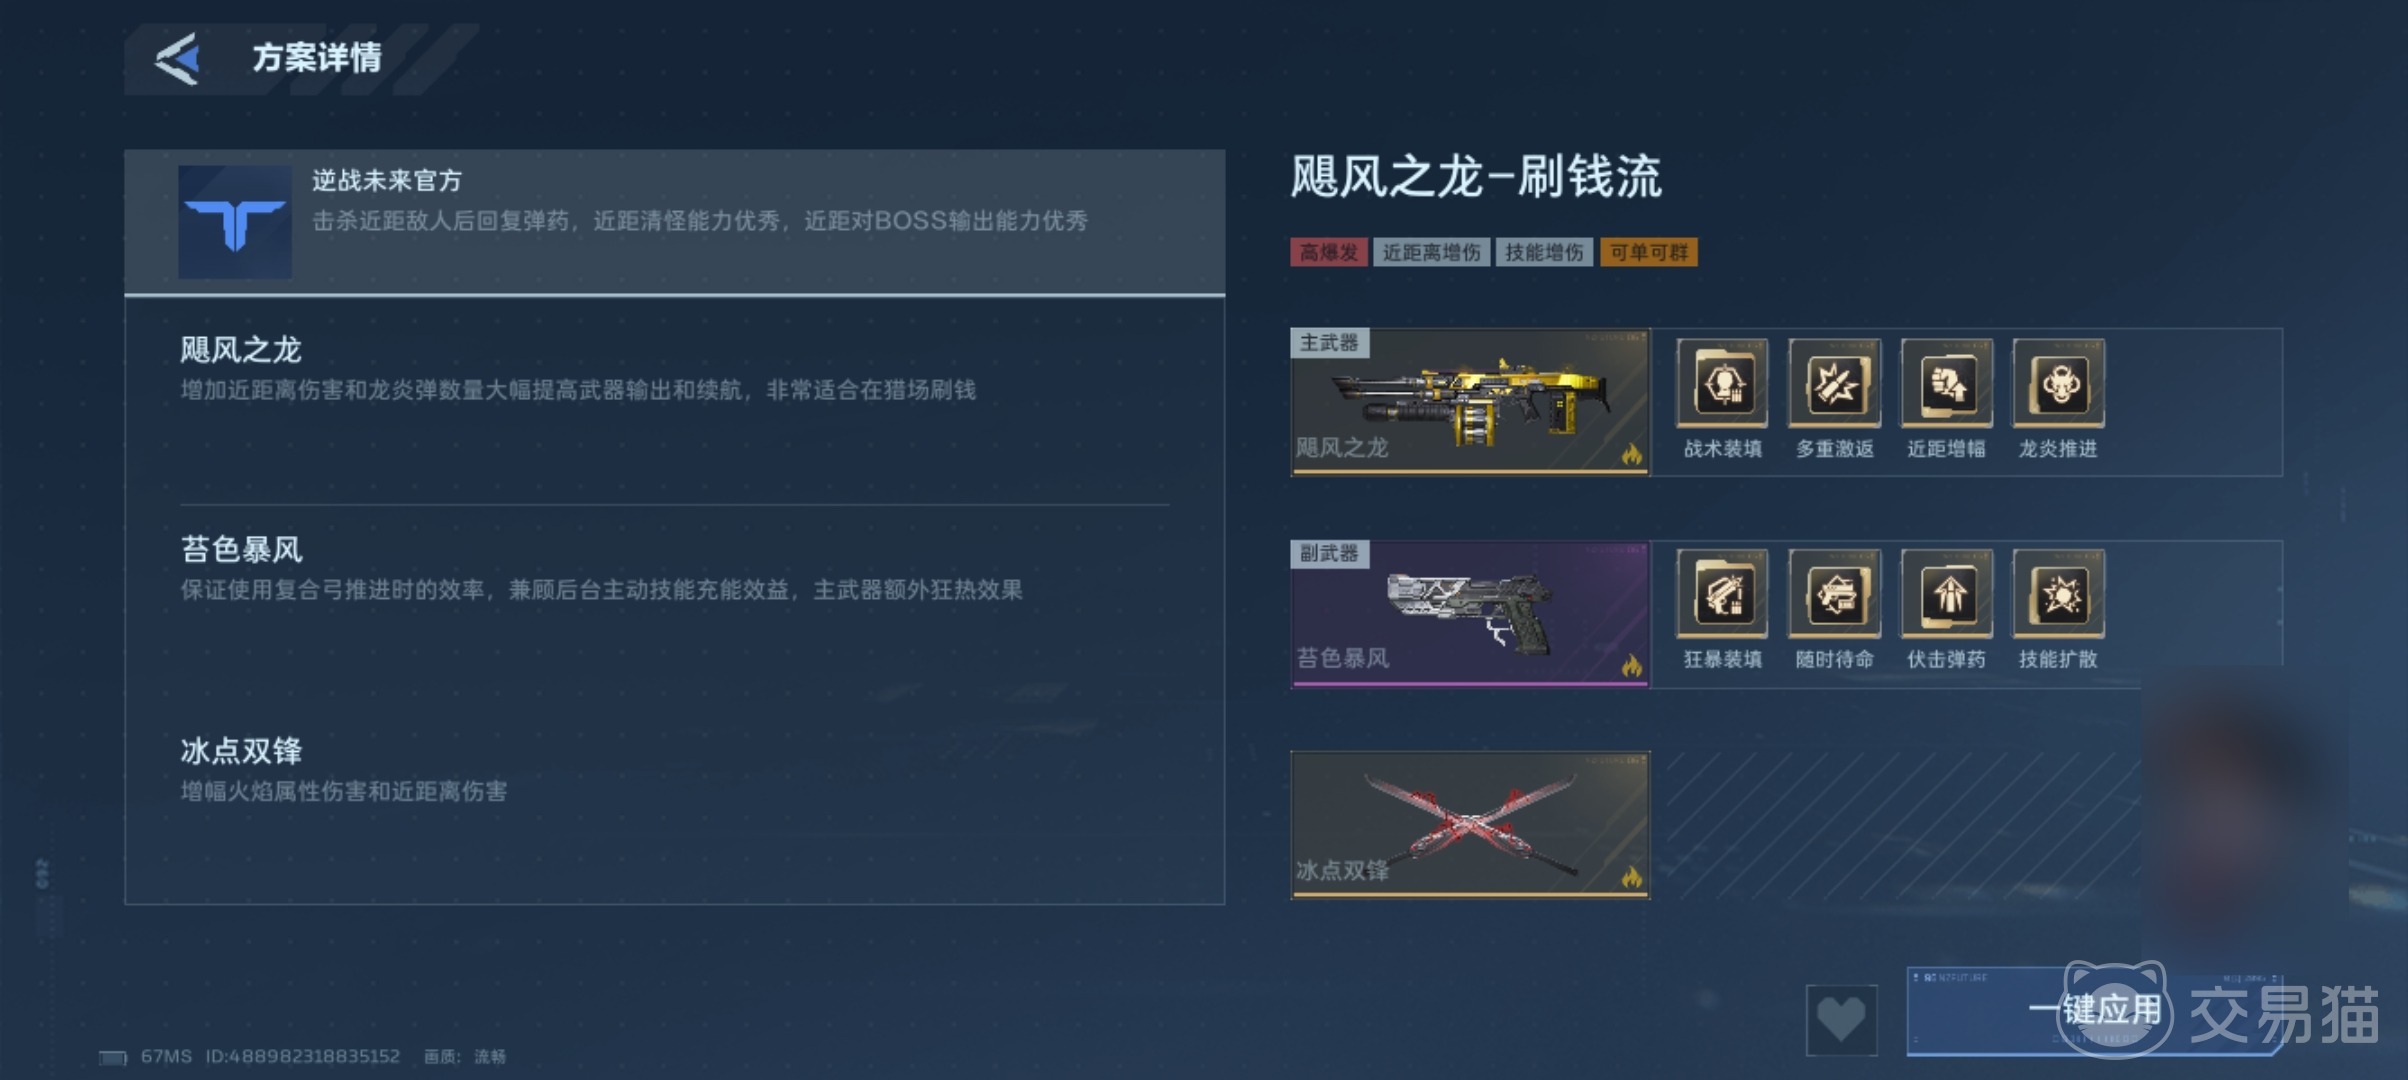2408x1080 pixels.
Task: Select the 近距增幅 plugin icon
Action: (1946, 383)
